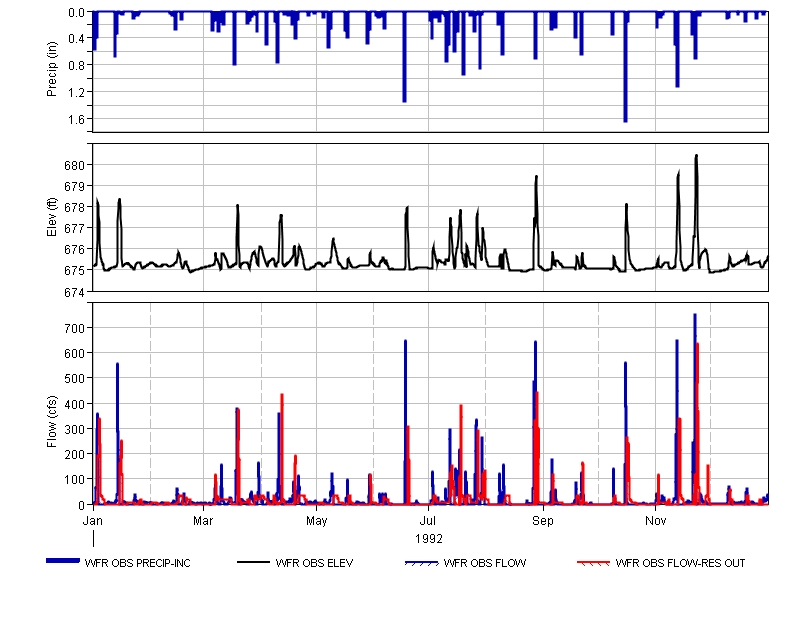Click the 1992 year label
Image resolution: width=800 pixels, height=627 pixels.
[429, 539]
